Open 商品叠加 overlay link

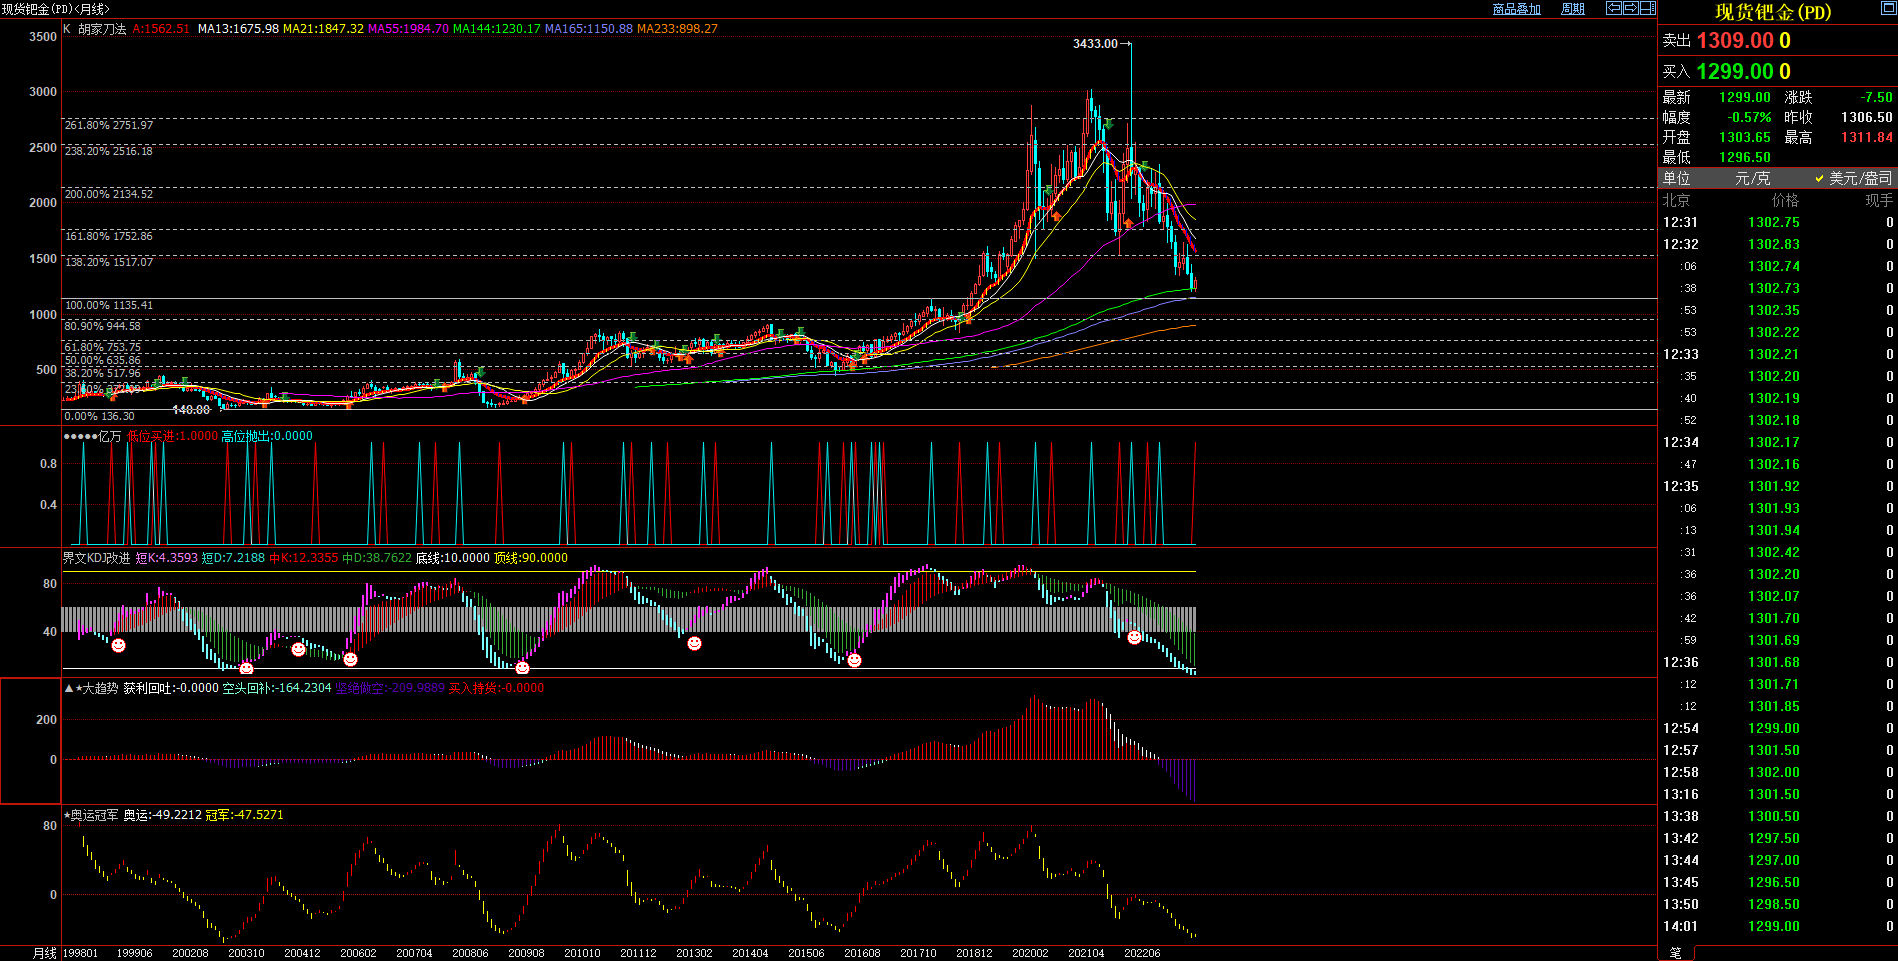pos(1516,9)
